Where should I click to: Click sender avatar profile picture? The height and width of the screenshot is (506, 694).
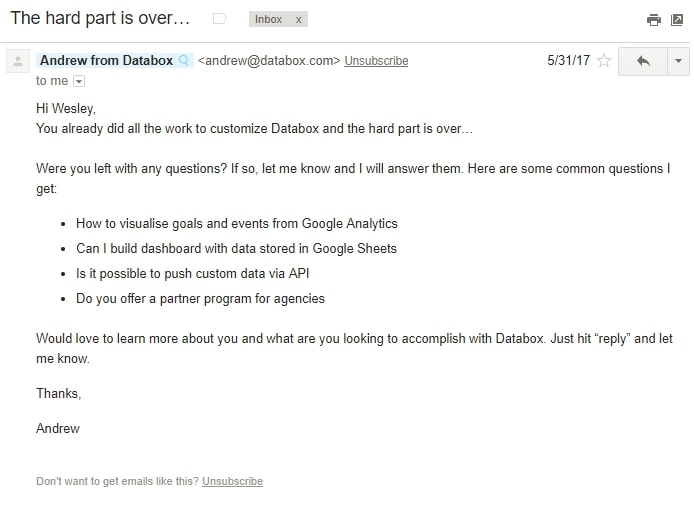[x=17, y=62]
